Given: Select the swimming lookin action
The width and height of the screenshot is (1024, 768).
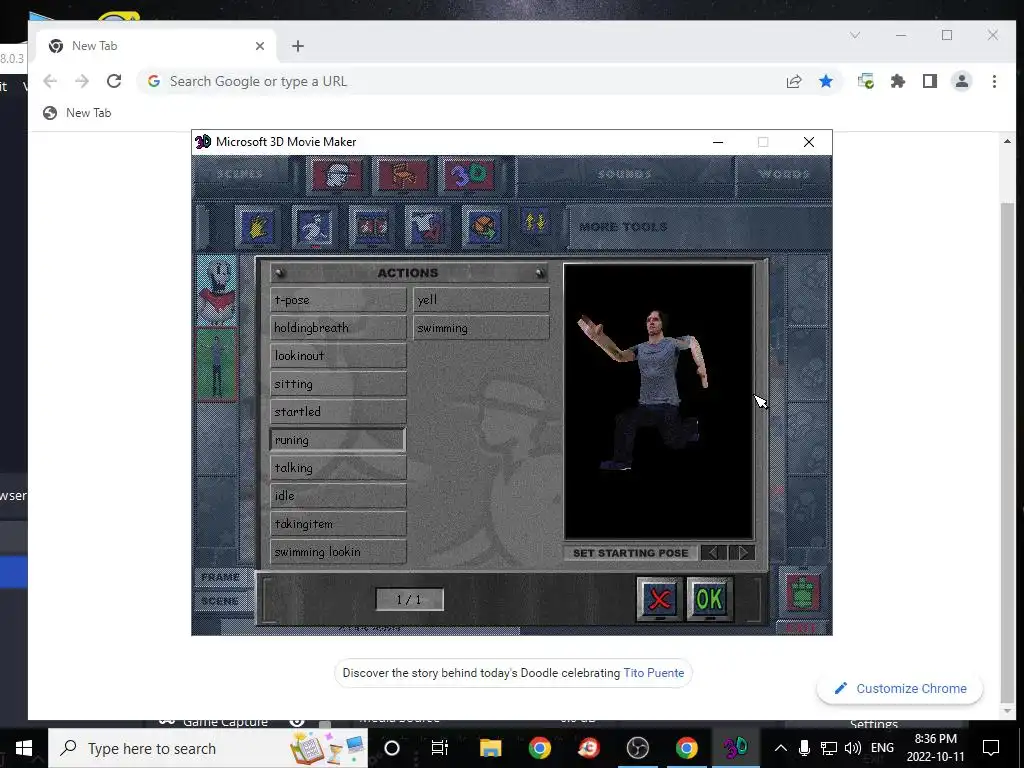Looking at the screenshot, I should pyautogui.click(x=338, y=552).
